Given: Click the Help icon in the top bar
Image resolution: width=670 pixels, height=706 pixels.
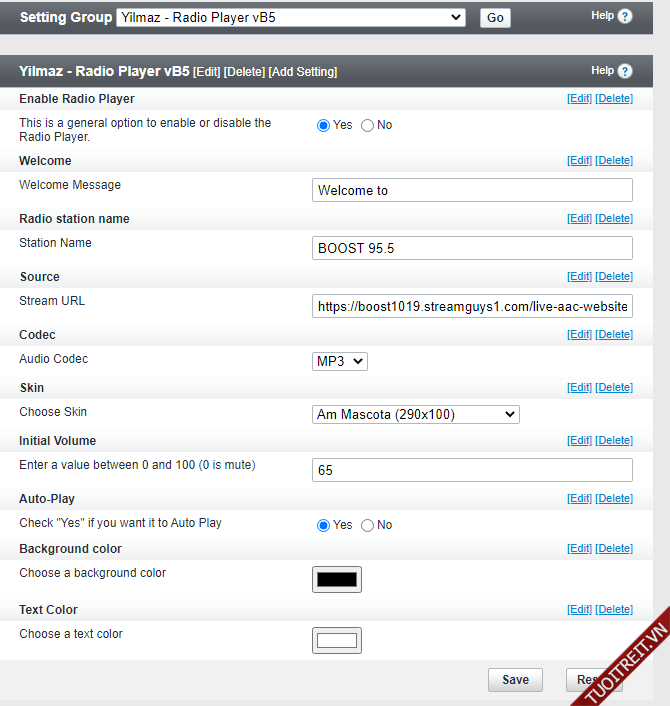Looking at the screenshot, I should click(625, 16).
